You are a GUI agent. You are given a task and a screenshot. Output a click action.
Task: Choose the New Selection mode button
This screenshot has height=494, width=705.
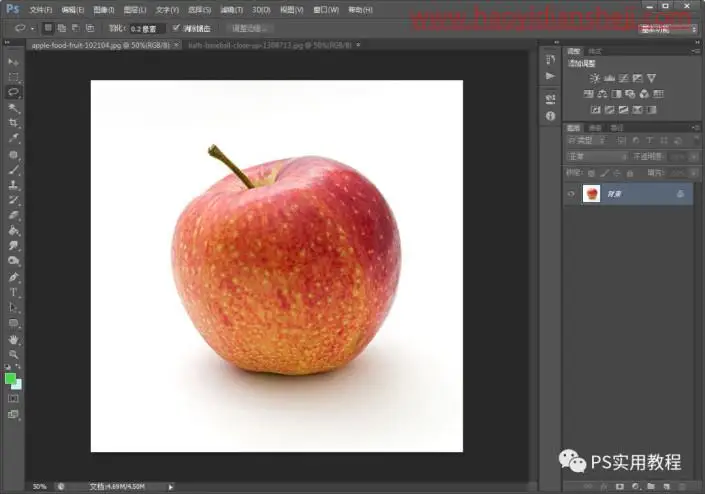(x=48, y=28)
